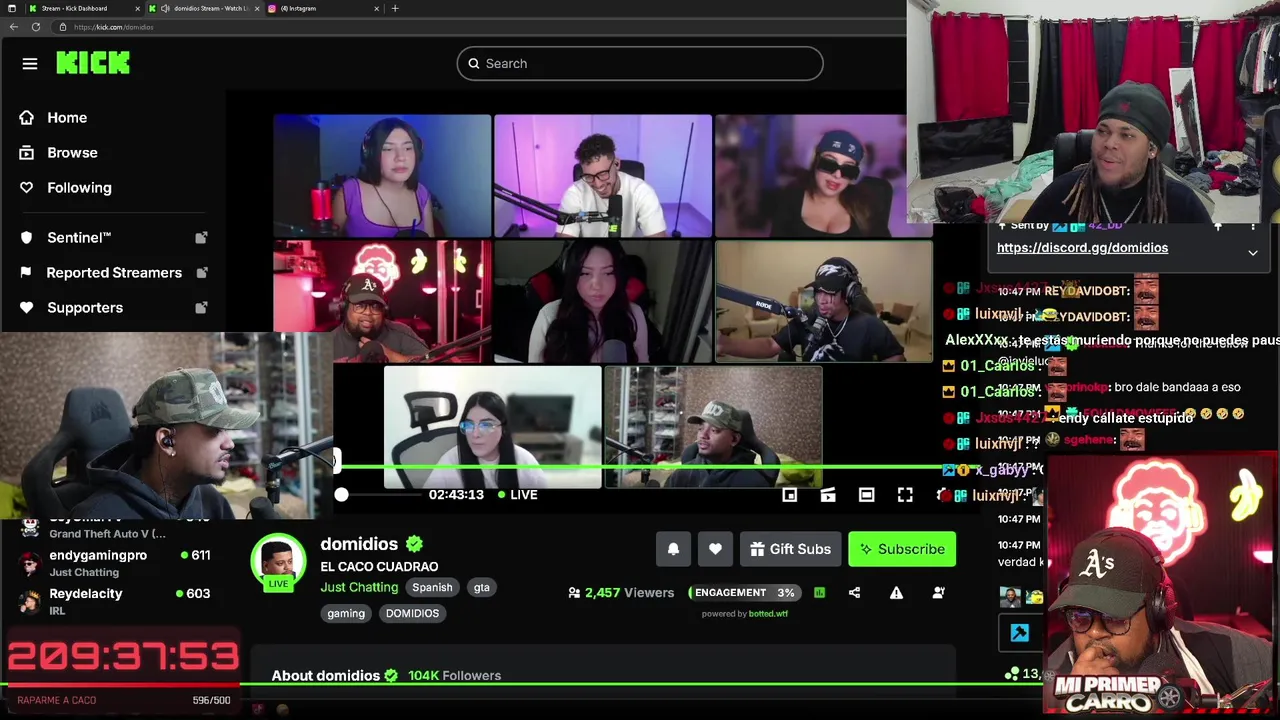Click the clip creation icon in the player

[x=828, y=495]
